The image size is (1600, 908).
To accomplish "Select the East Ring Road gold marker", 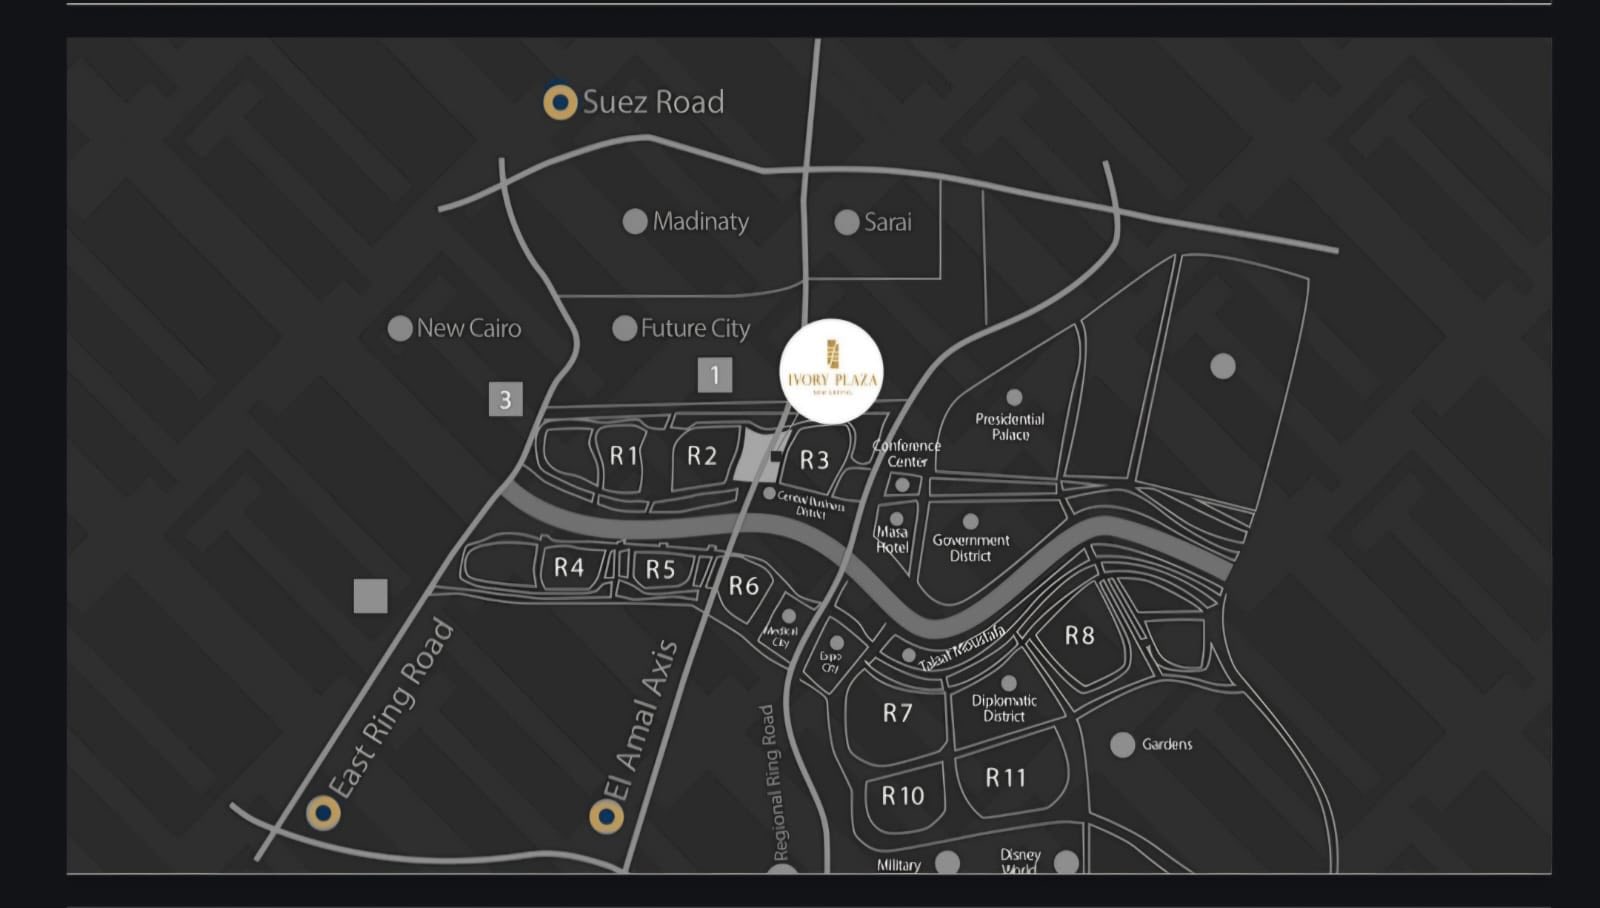I will [x=323, y=812].
